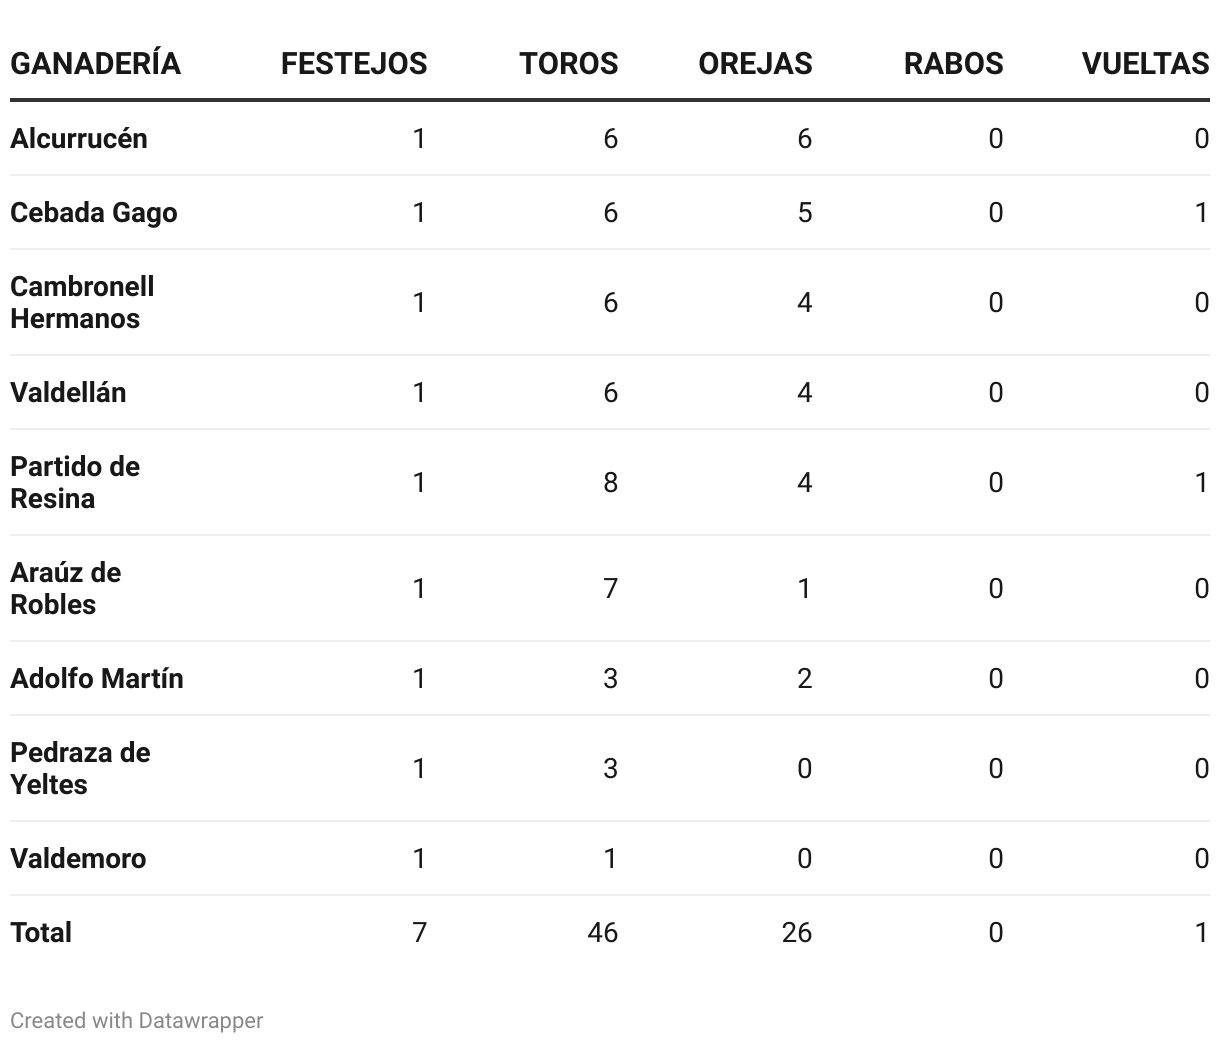
Task: Click the total toros value 46
Action: pyautogui.click(x=603, y=933)
